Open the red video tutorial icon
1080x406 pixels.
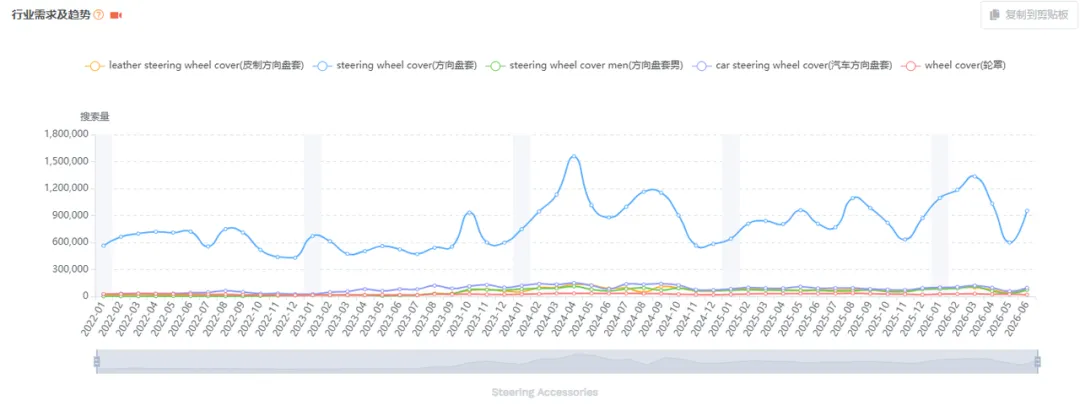116,15
